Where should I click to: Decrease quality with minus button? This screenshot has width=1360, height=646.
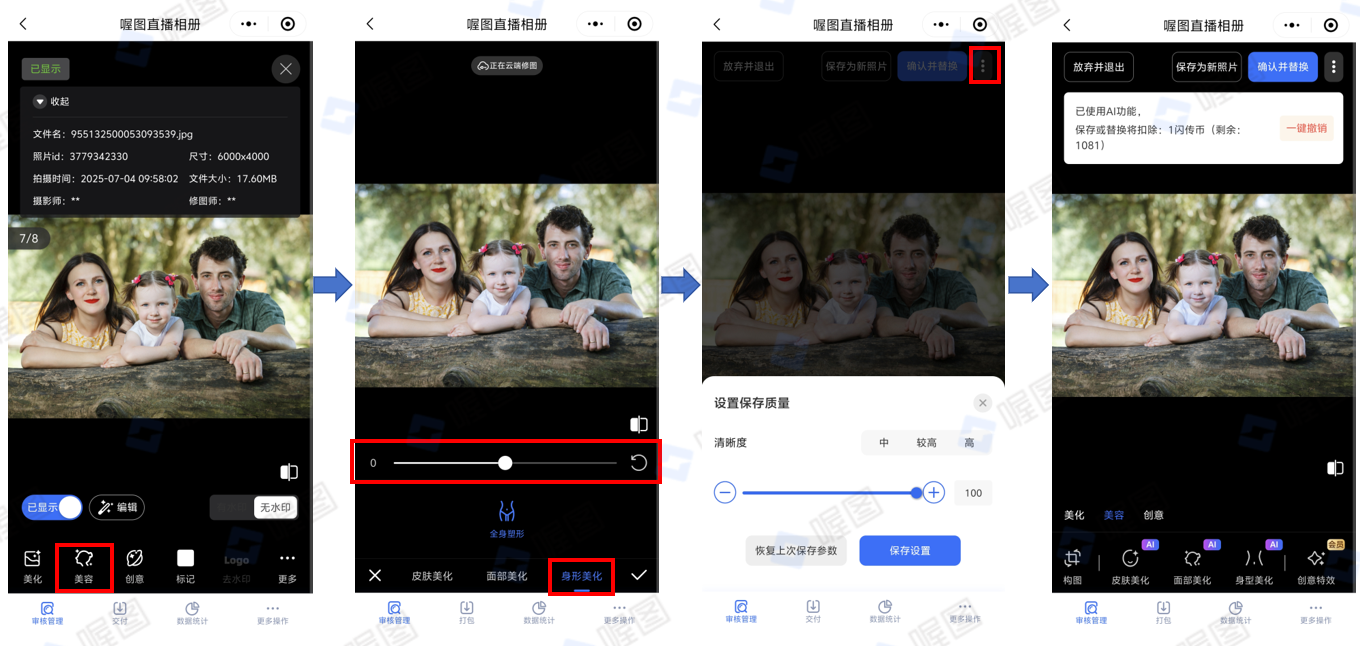[725, 492]
